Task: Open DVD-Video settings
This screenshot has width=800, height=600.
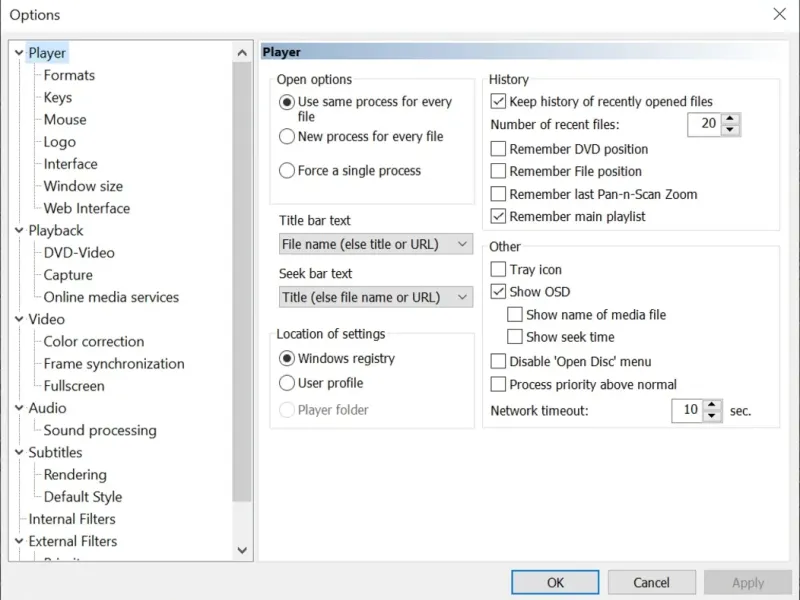Action: coord(79,253)
